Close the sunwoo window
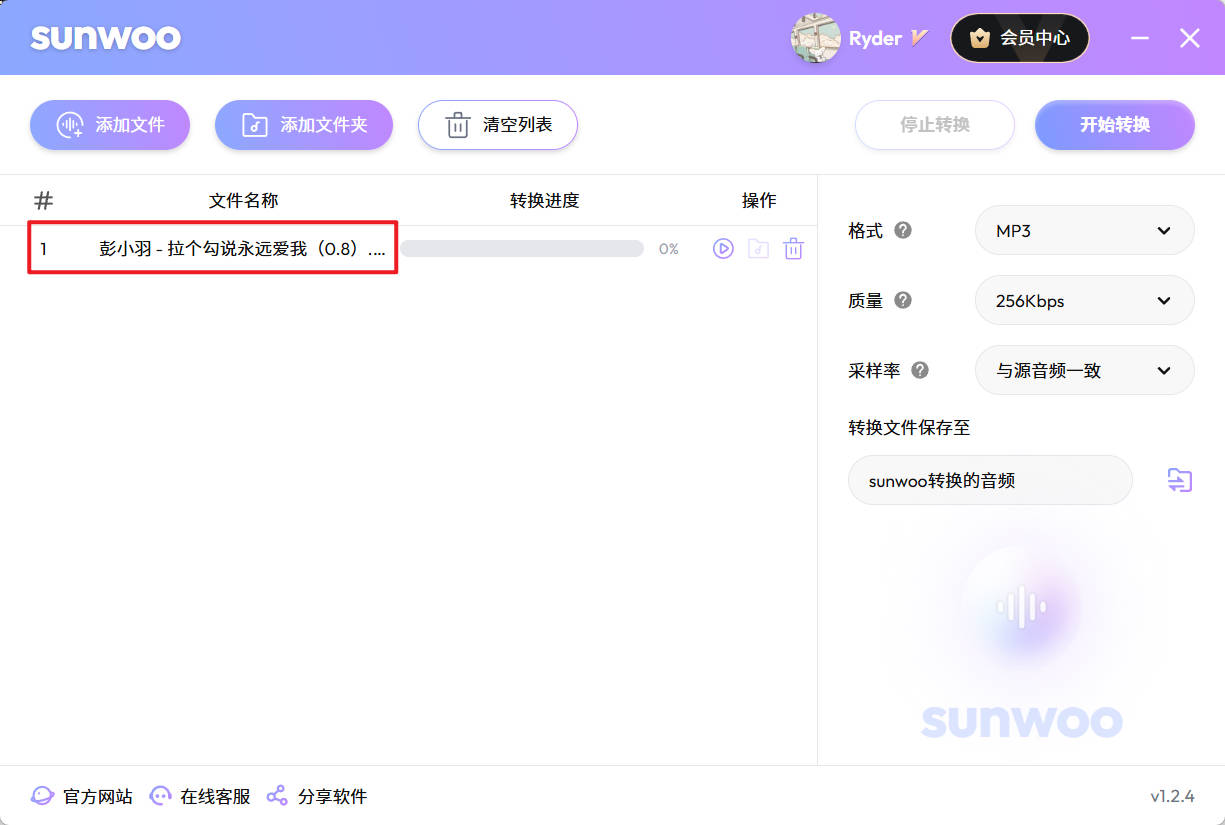The width and height of the screenshot is (1225, 825). [x=1189, y=38]
